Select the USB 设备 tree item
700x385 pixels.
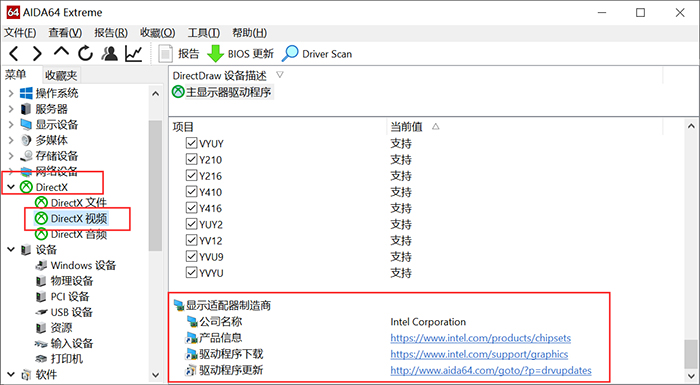pyautogui.click(x=64, y=312)
